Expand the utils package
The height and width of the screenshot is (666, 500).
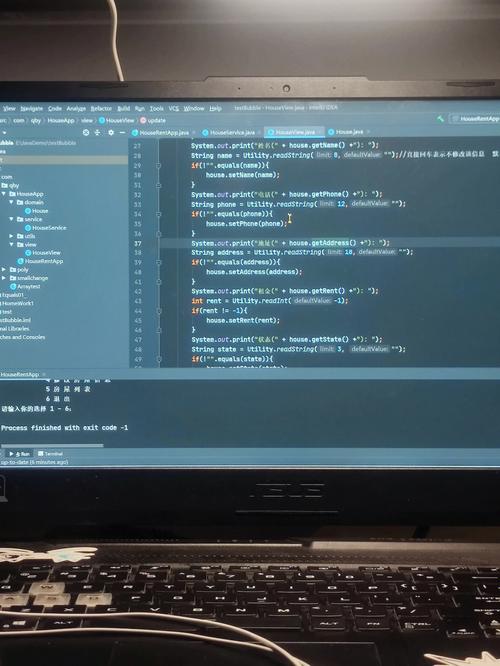[11, 236]
